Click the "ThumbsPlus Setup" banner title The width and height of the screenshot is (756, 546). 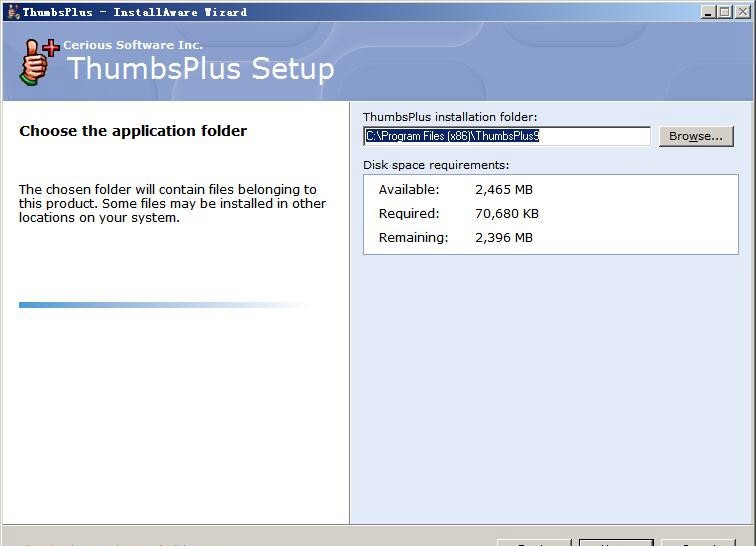click(201, 68)
